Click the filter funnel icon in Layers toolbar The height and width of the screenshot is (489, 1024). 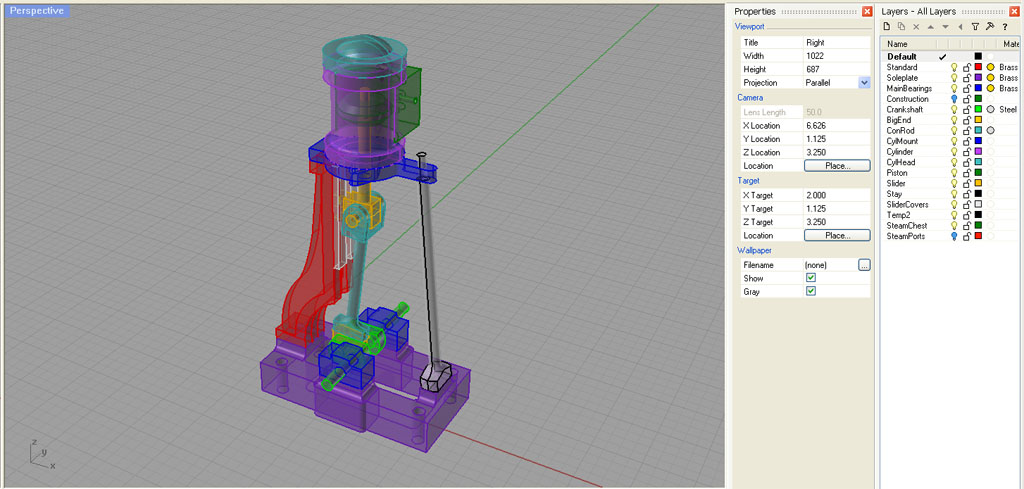[x=975, y=27]
